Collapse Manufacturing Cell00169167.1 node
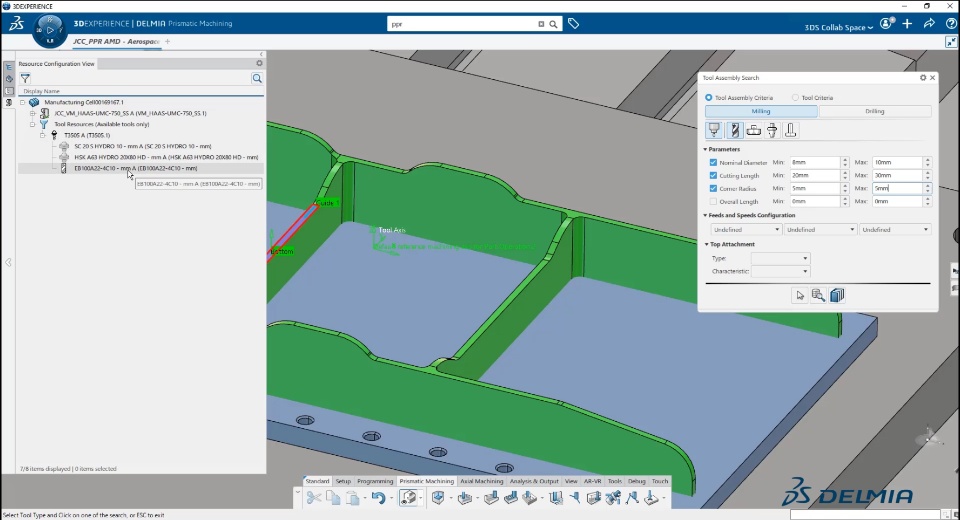The image size is (960, 520). (x=23, y=102)
